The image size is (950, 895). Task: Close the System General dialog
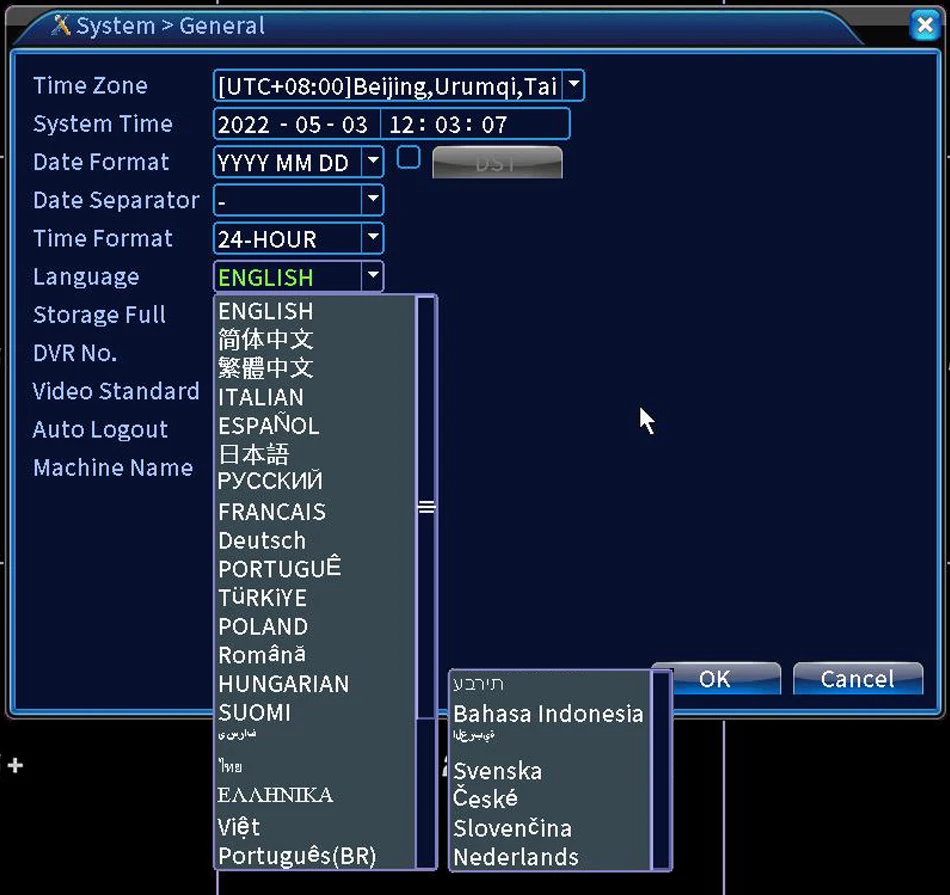(924, 26)
